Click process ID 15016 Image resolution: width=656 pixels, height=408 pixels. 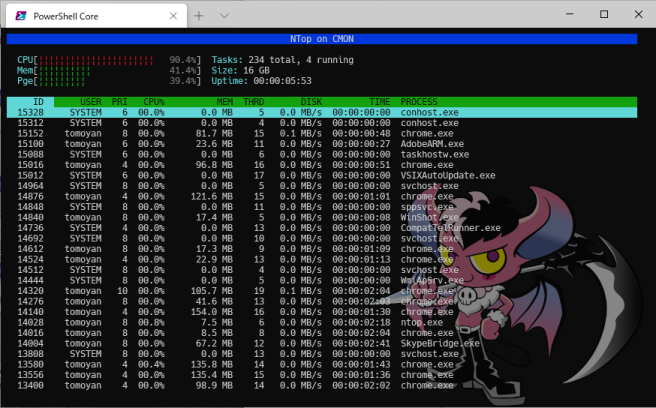point(31,165)
